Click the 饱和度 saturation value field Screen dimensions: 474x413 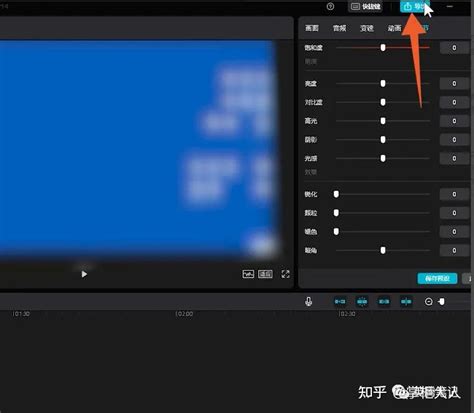454,48
